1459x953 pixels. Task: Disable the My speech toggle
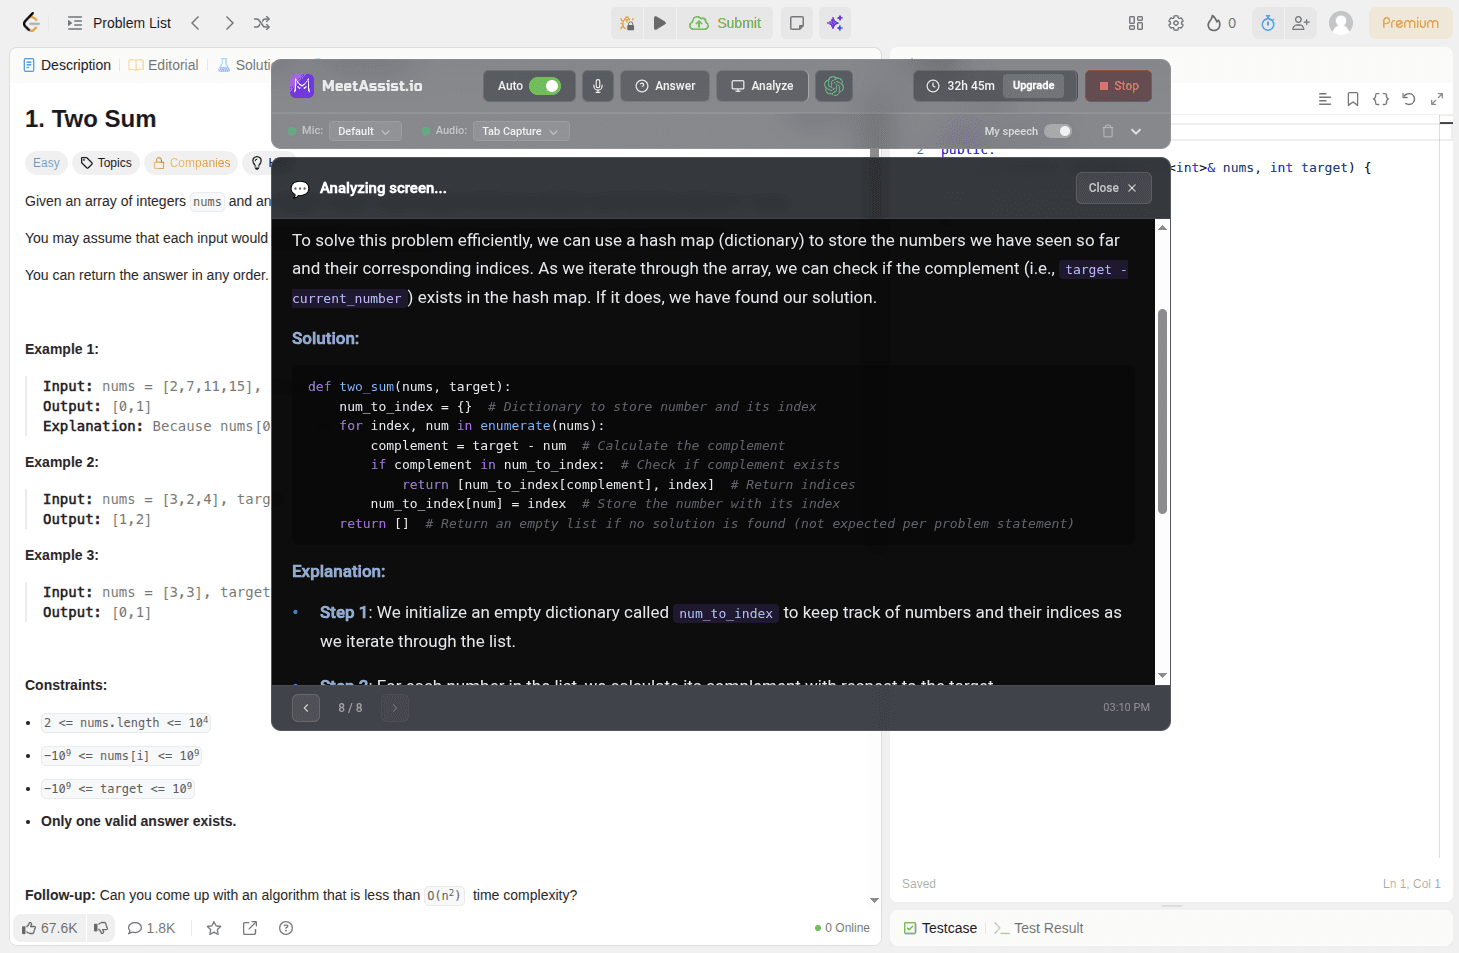click(x=1058, y=131)
